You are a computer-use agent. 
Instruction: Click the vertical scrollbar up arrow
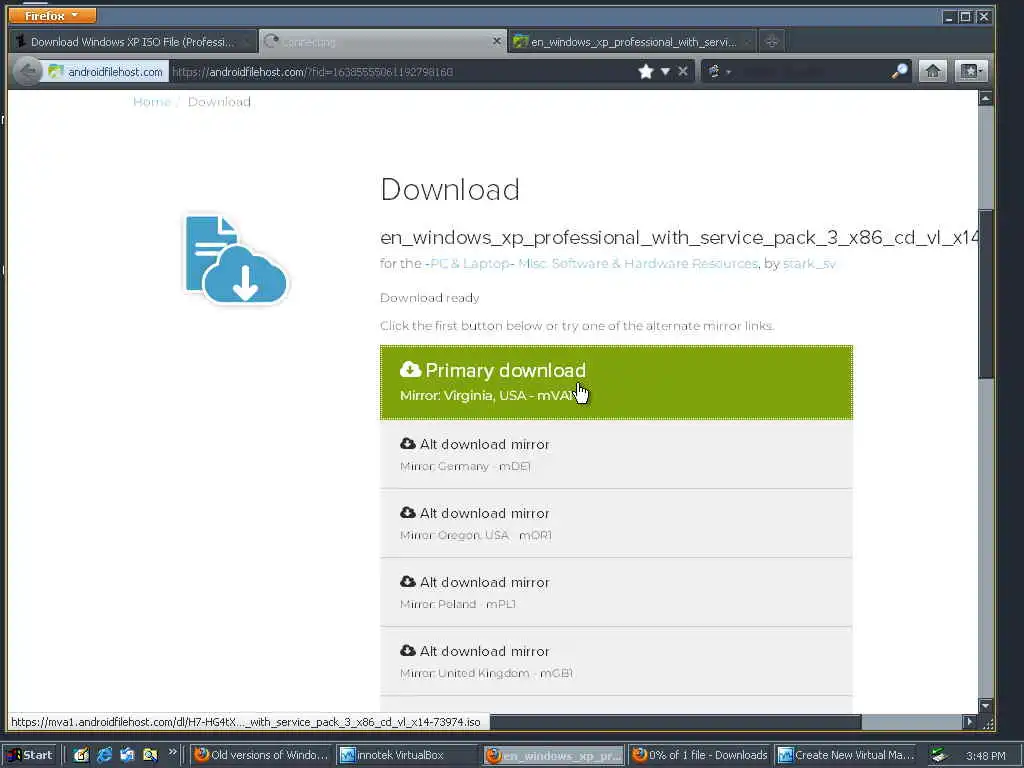(x=985, y=99)
